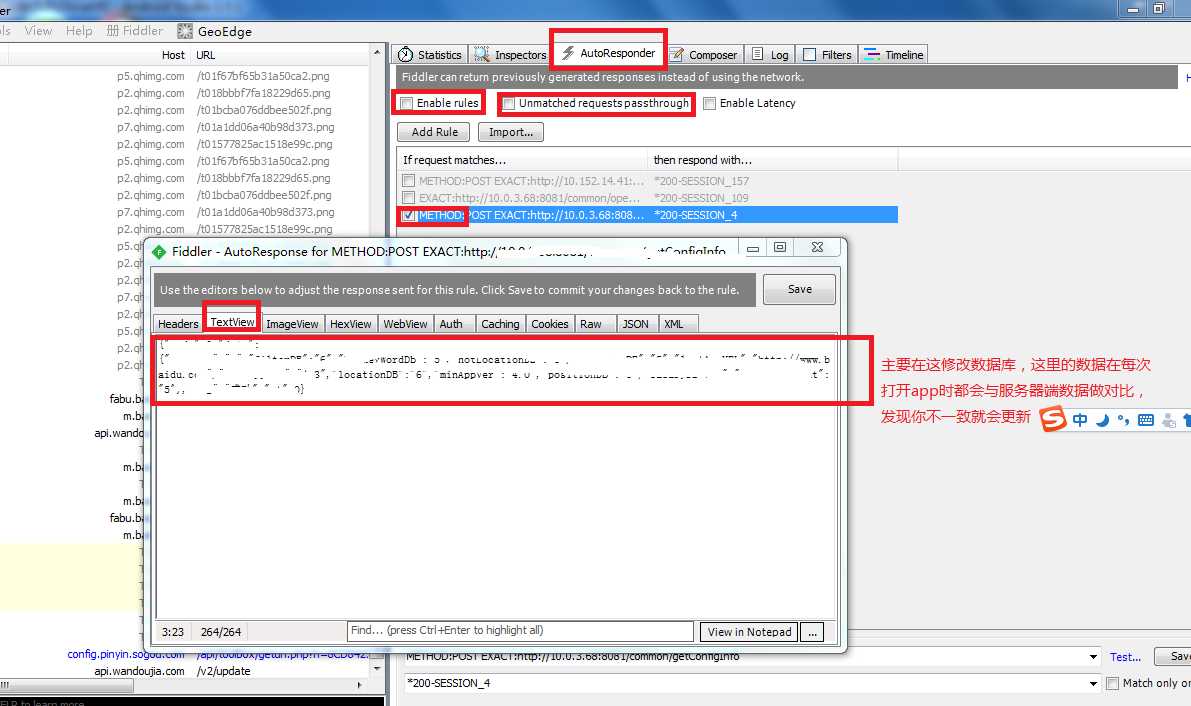Open the Sogou soft keyboard icon
The height and width of the screenshot is (706, 1191).
click(1146, 420)
